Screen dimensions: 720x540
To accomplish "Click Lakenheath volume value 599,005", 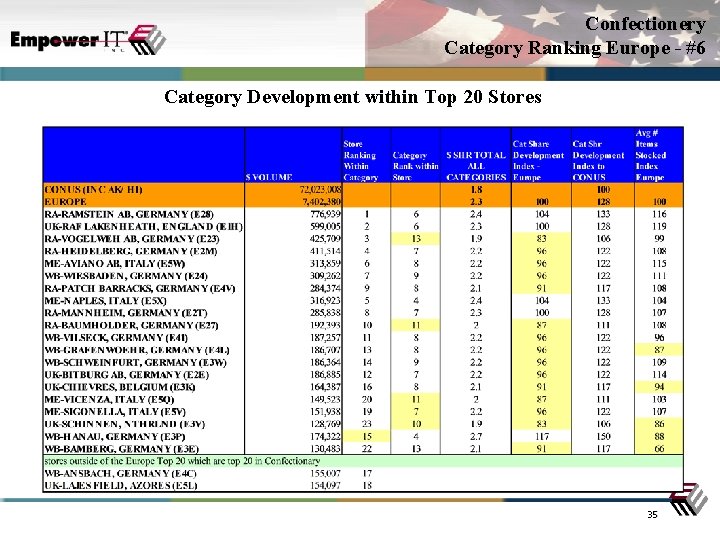I will (326, 226).
